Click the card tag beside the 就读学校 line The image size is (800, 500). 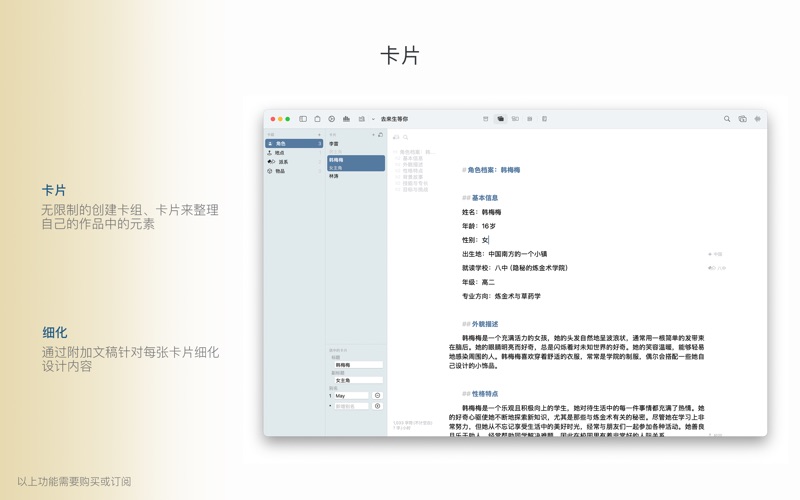coord(717,268)
